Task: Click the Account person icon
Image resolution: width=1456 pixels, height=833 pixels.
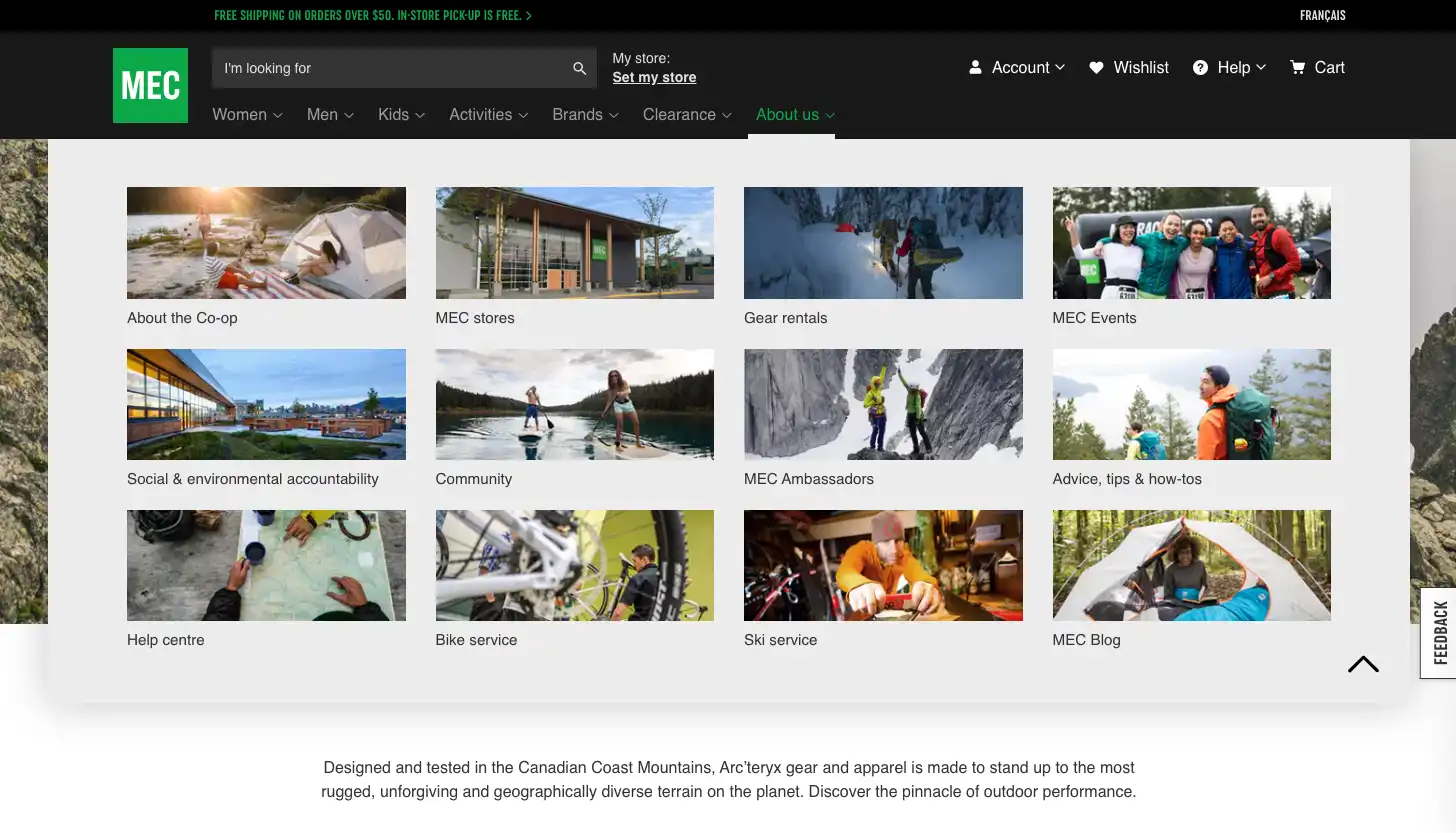Action: pos(975,67)
